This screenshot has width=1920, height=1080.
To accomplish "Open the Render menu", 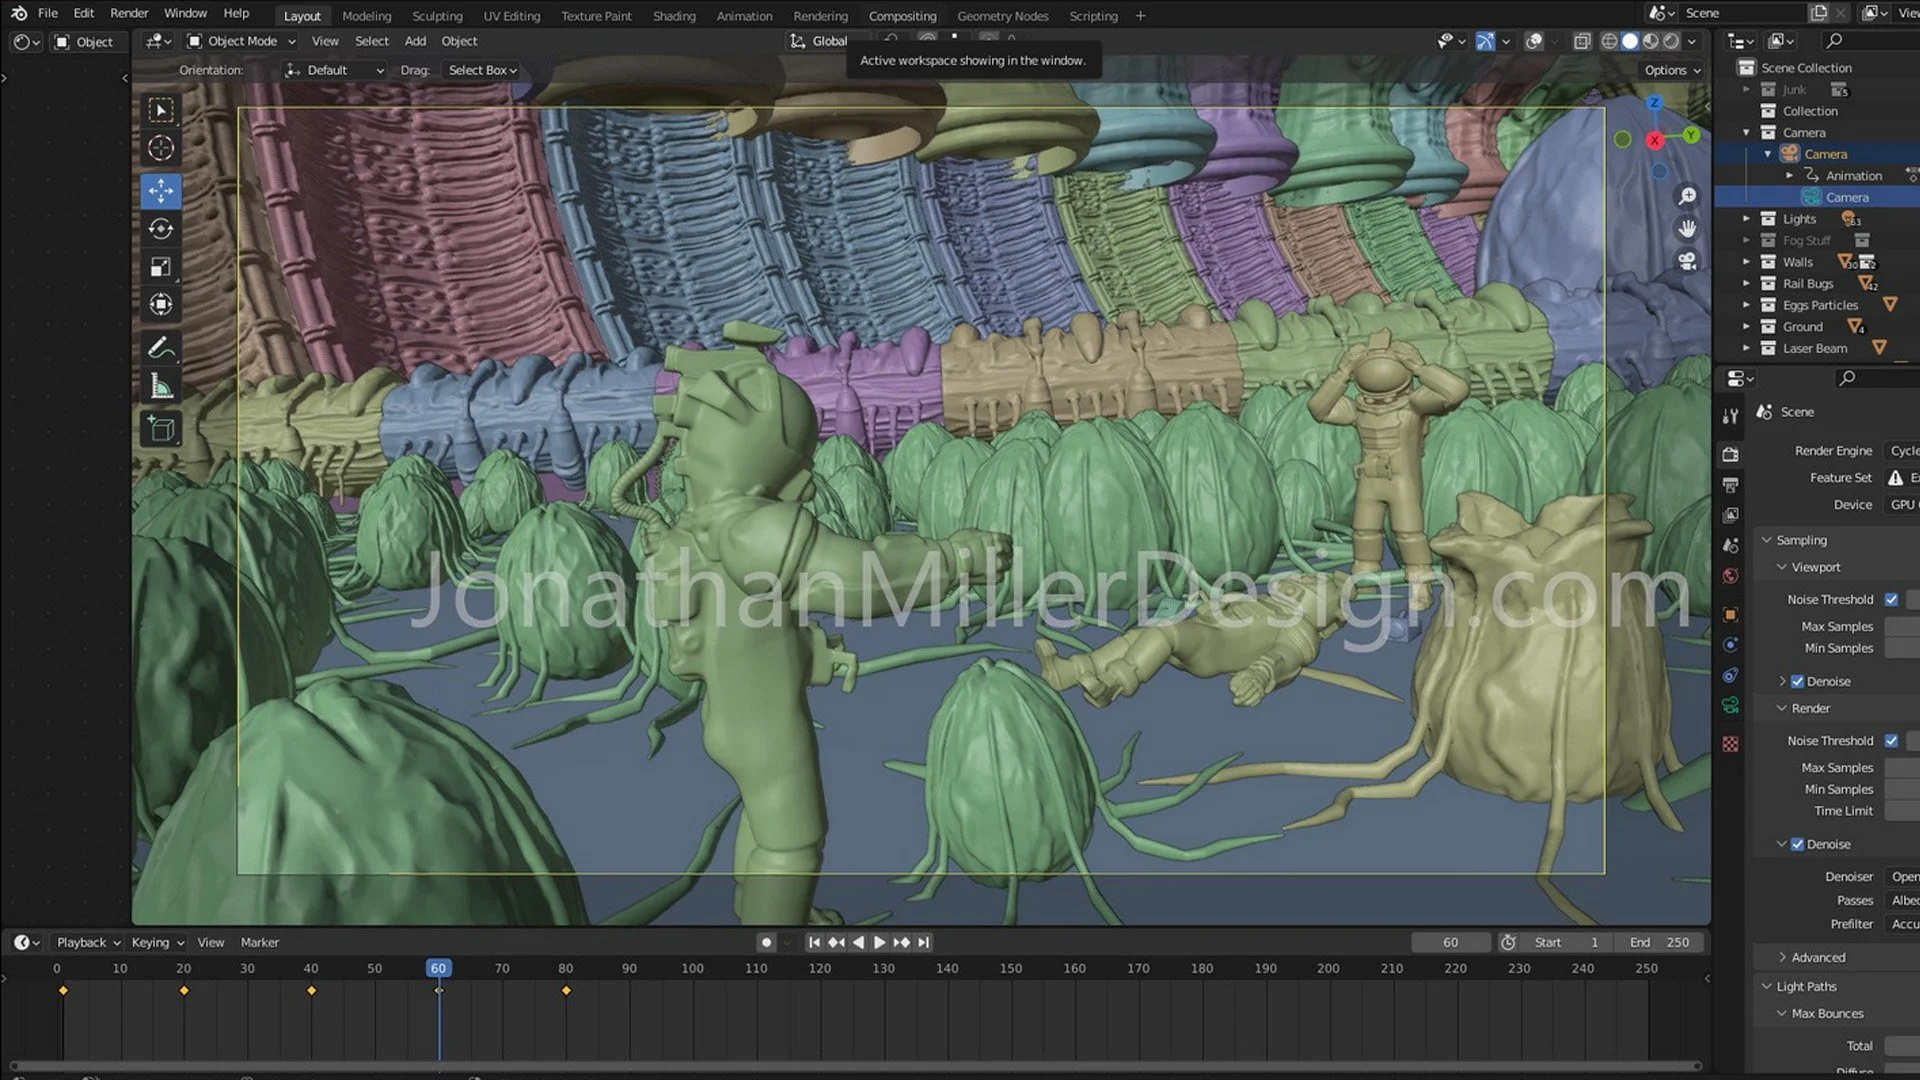I will pyautogui.click(x=129, y=13).
